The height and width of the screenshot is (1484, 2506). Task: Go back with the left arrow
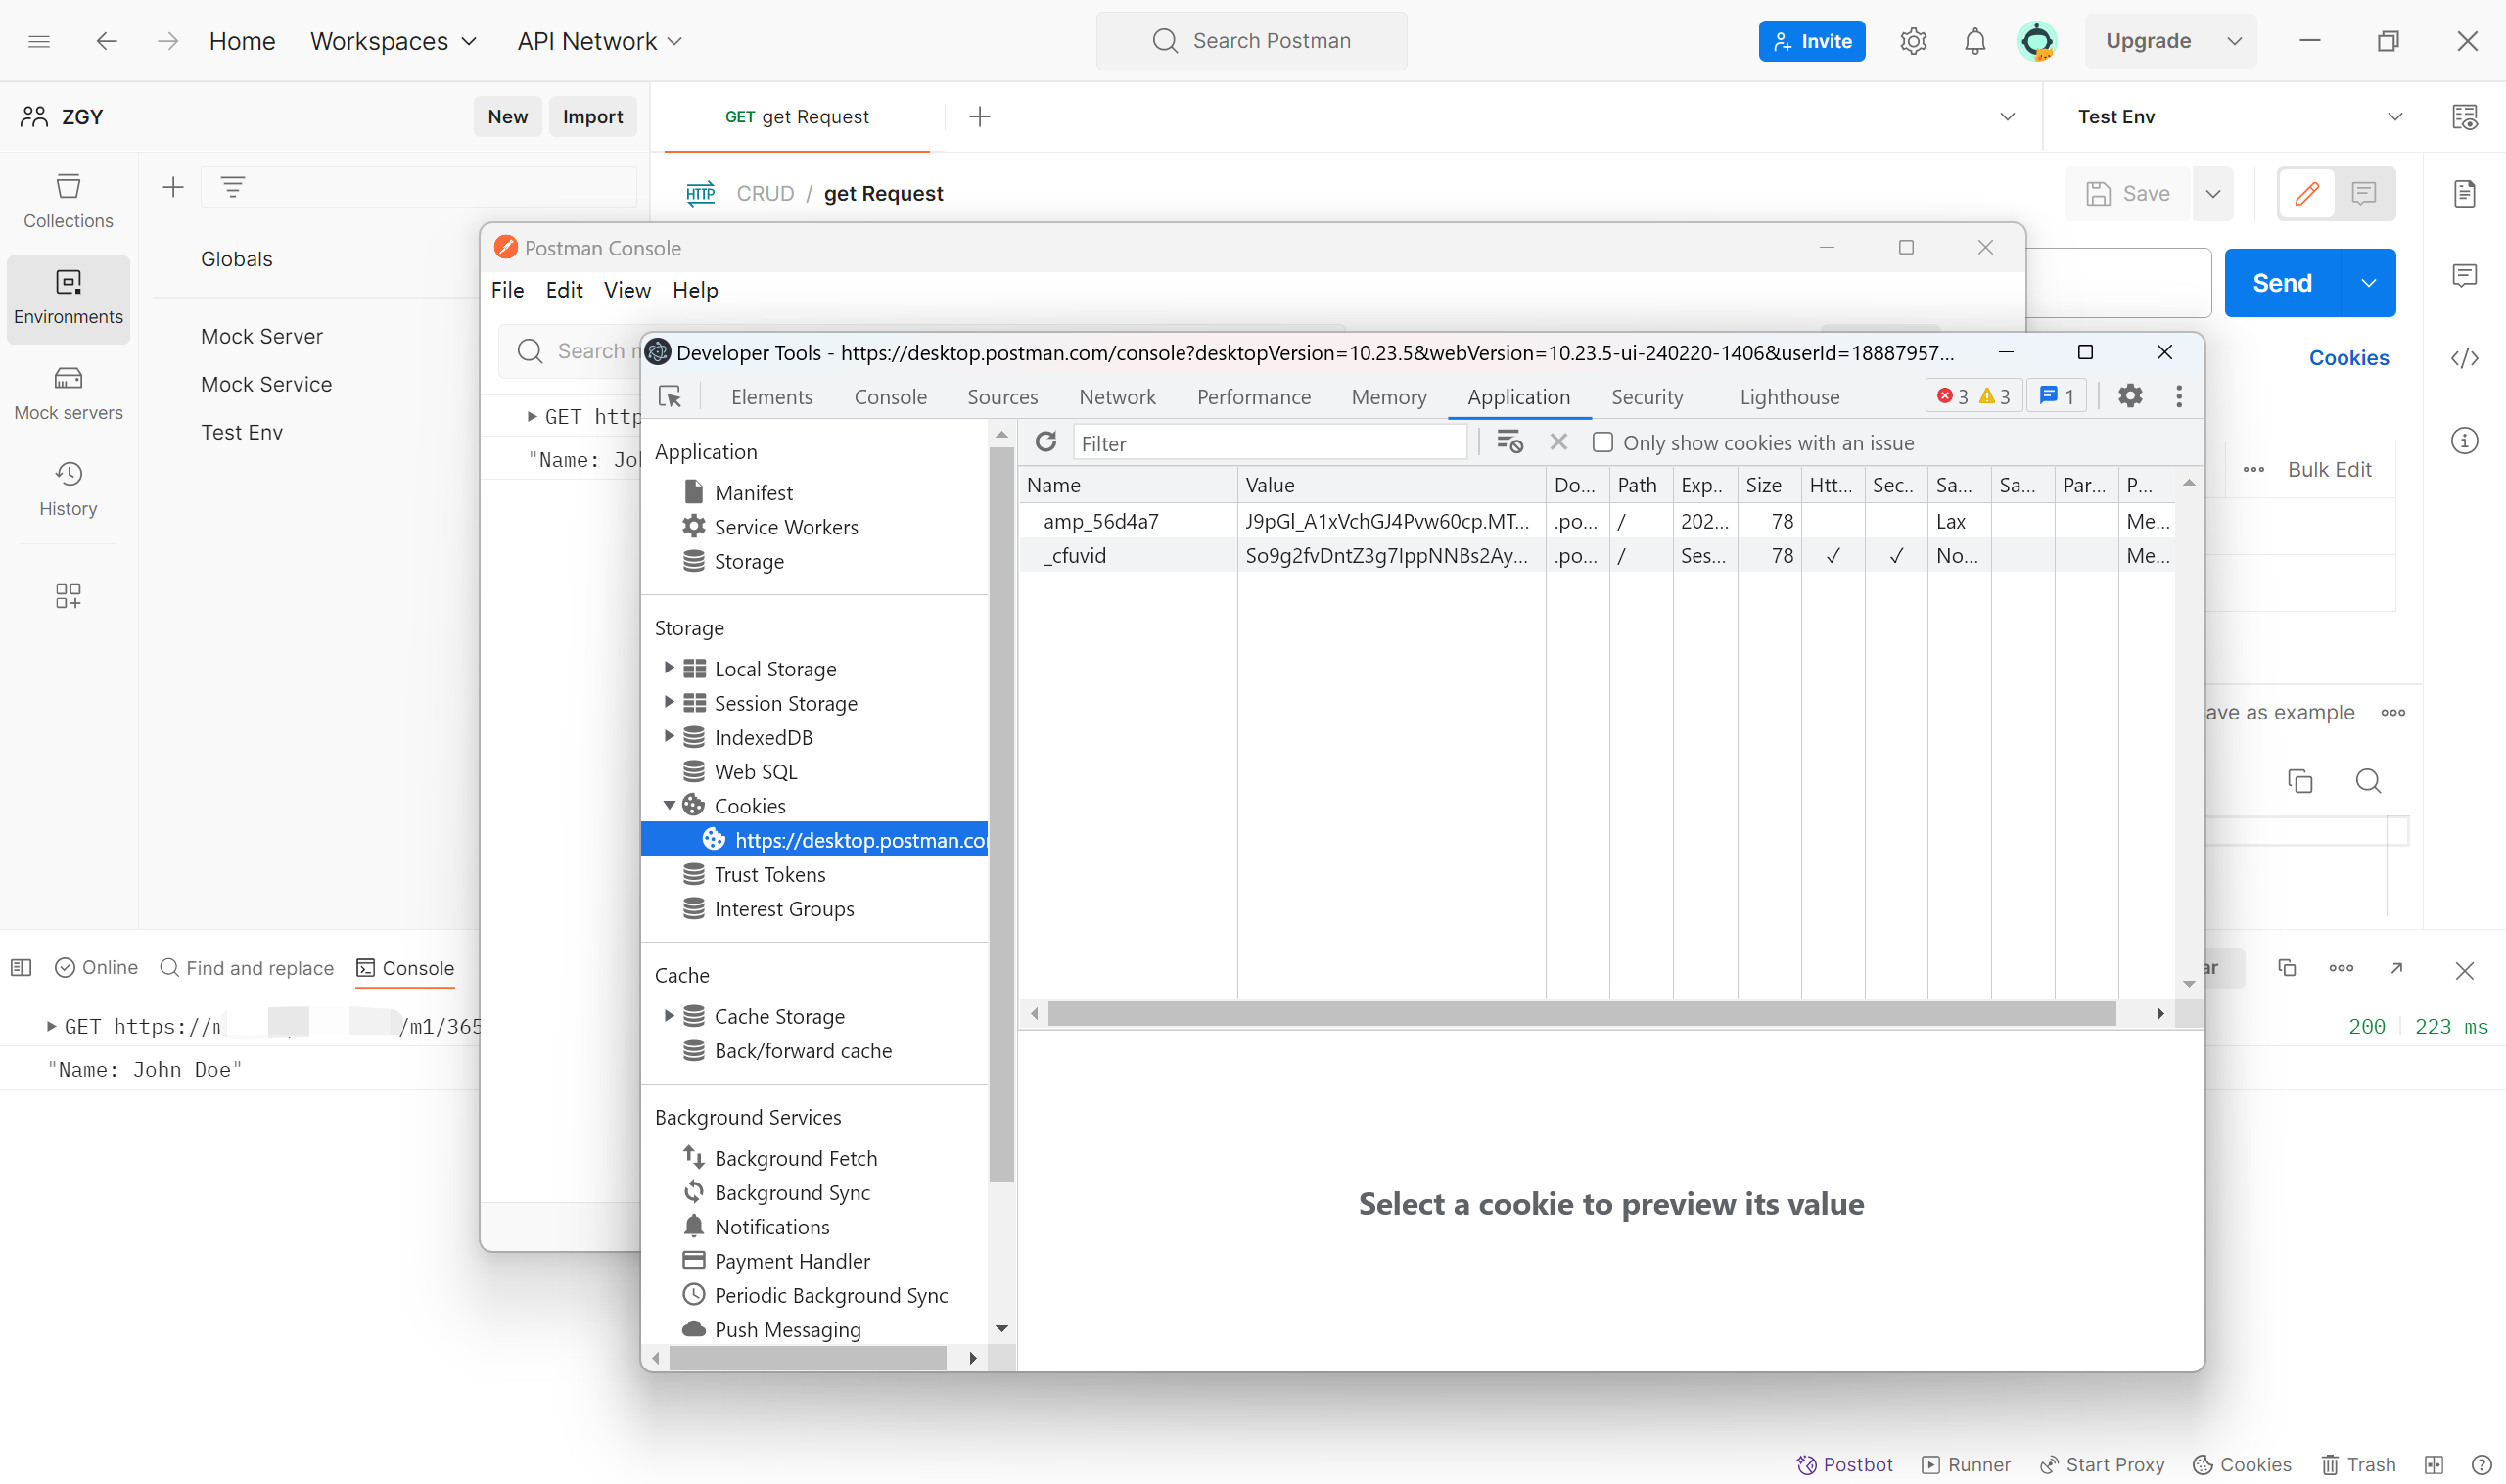[106, 41]
